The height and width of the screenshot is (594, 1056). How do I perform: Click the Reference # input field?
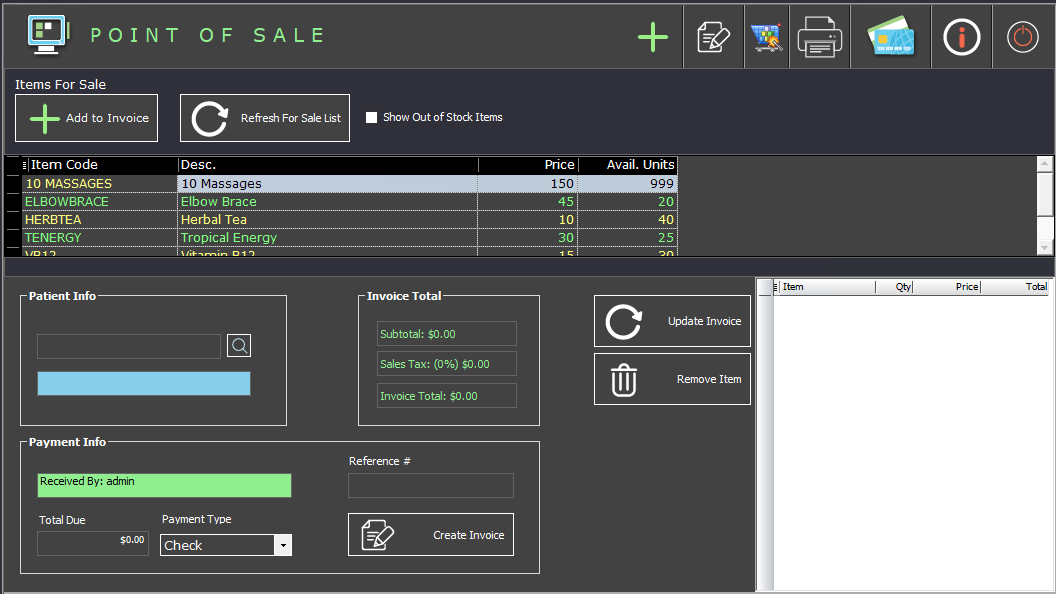click(430, 486)
